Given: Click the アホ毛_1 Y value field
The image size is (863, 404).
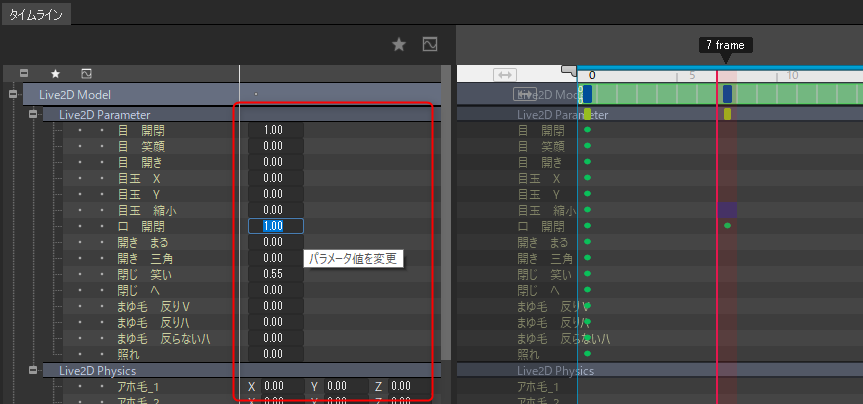Looking at the screenshot, I should click(x=345, y=386).
